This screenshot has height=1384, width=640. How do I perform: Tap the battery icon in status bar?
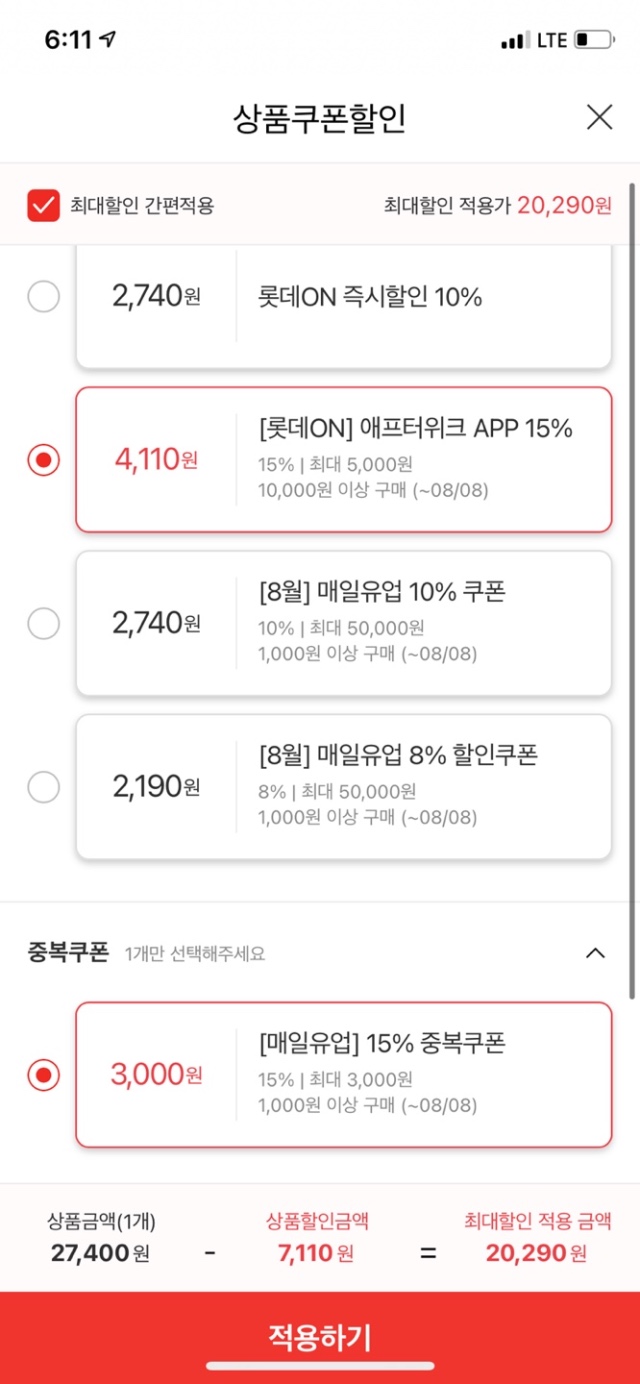(x=594, y=41)
